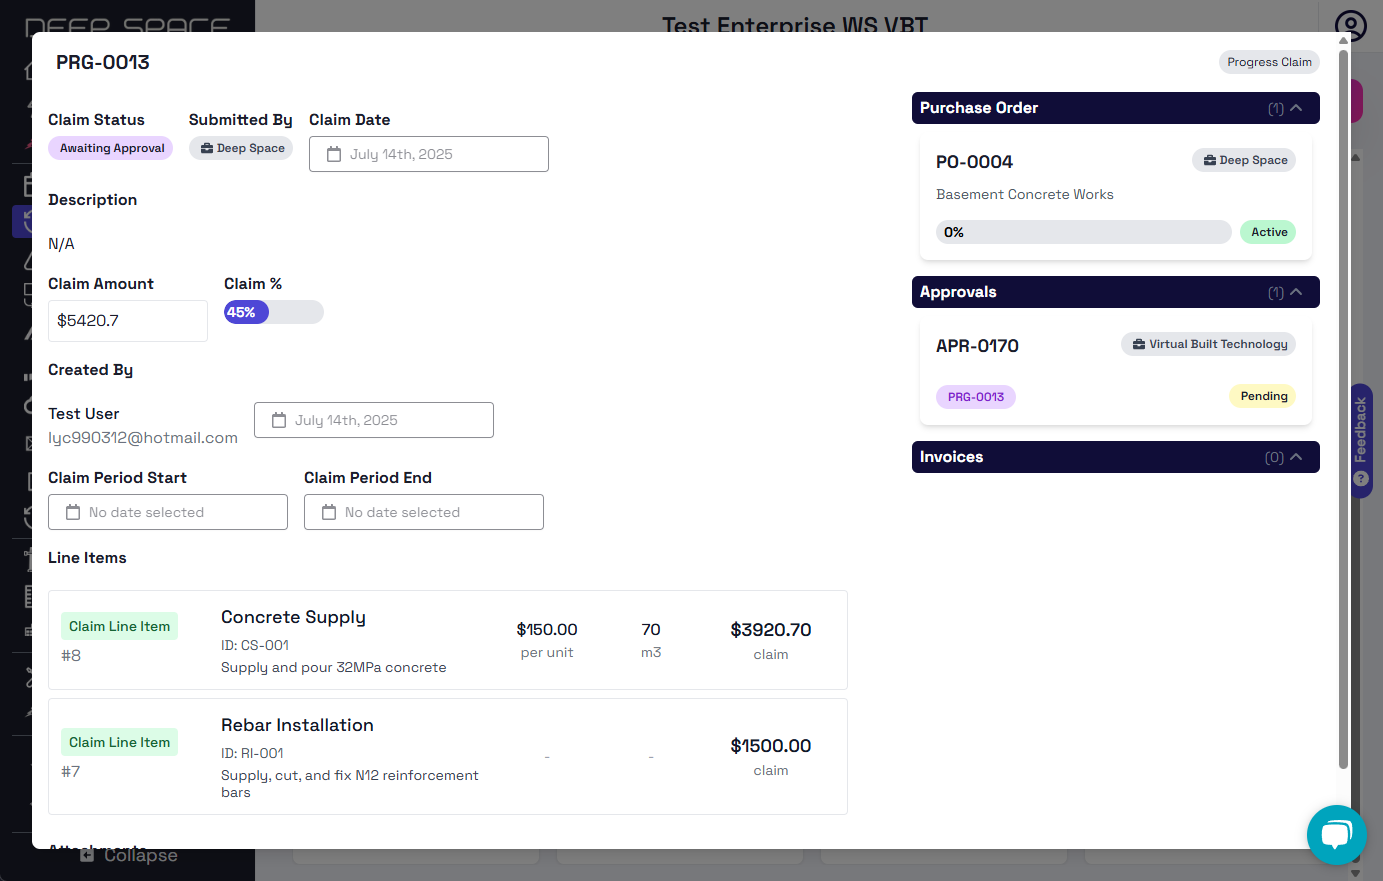Click the lyc990312@hotmail.com email
The image size is (1383, 881).
click(143, 438)
